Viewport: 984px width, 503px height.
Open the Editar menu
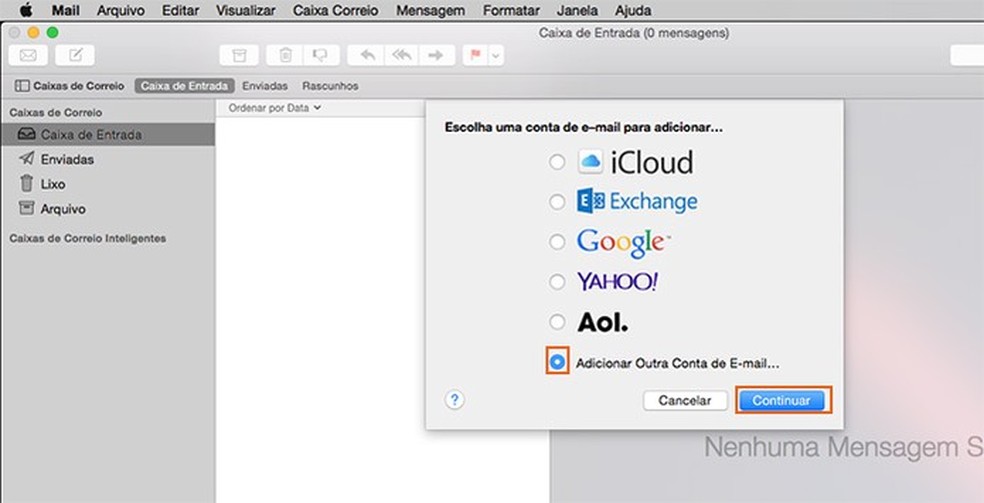(180, 11)
